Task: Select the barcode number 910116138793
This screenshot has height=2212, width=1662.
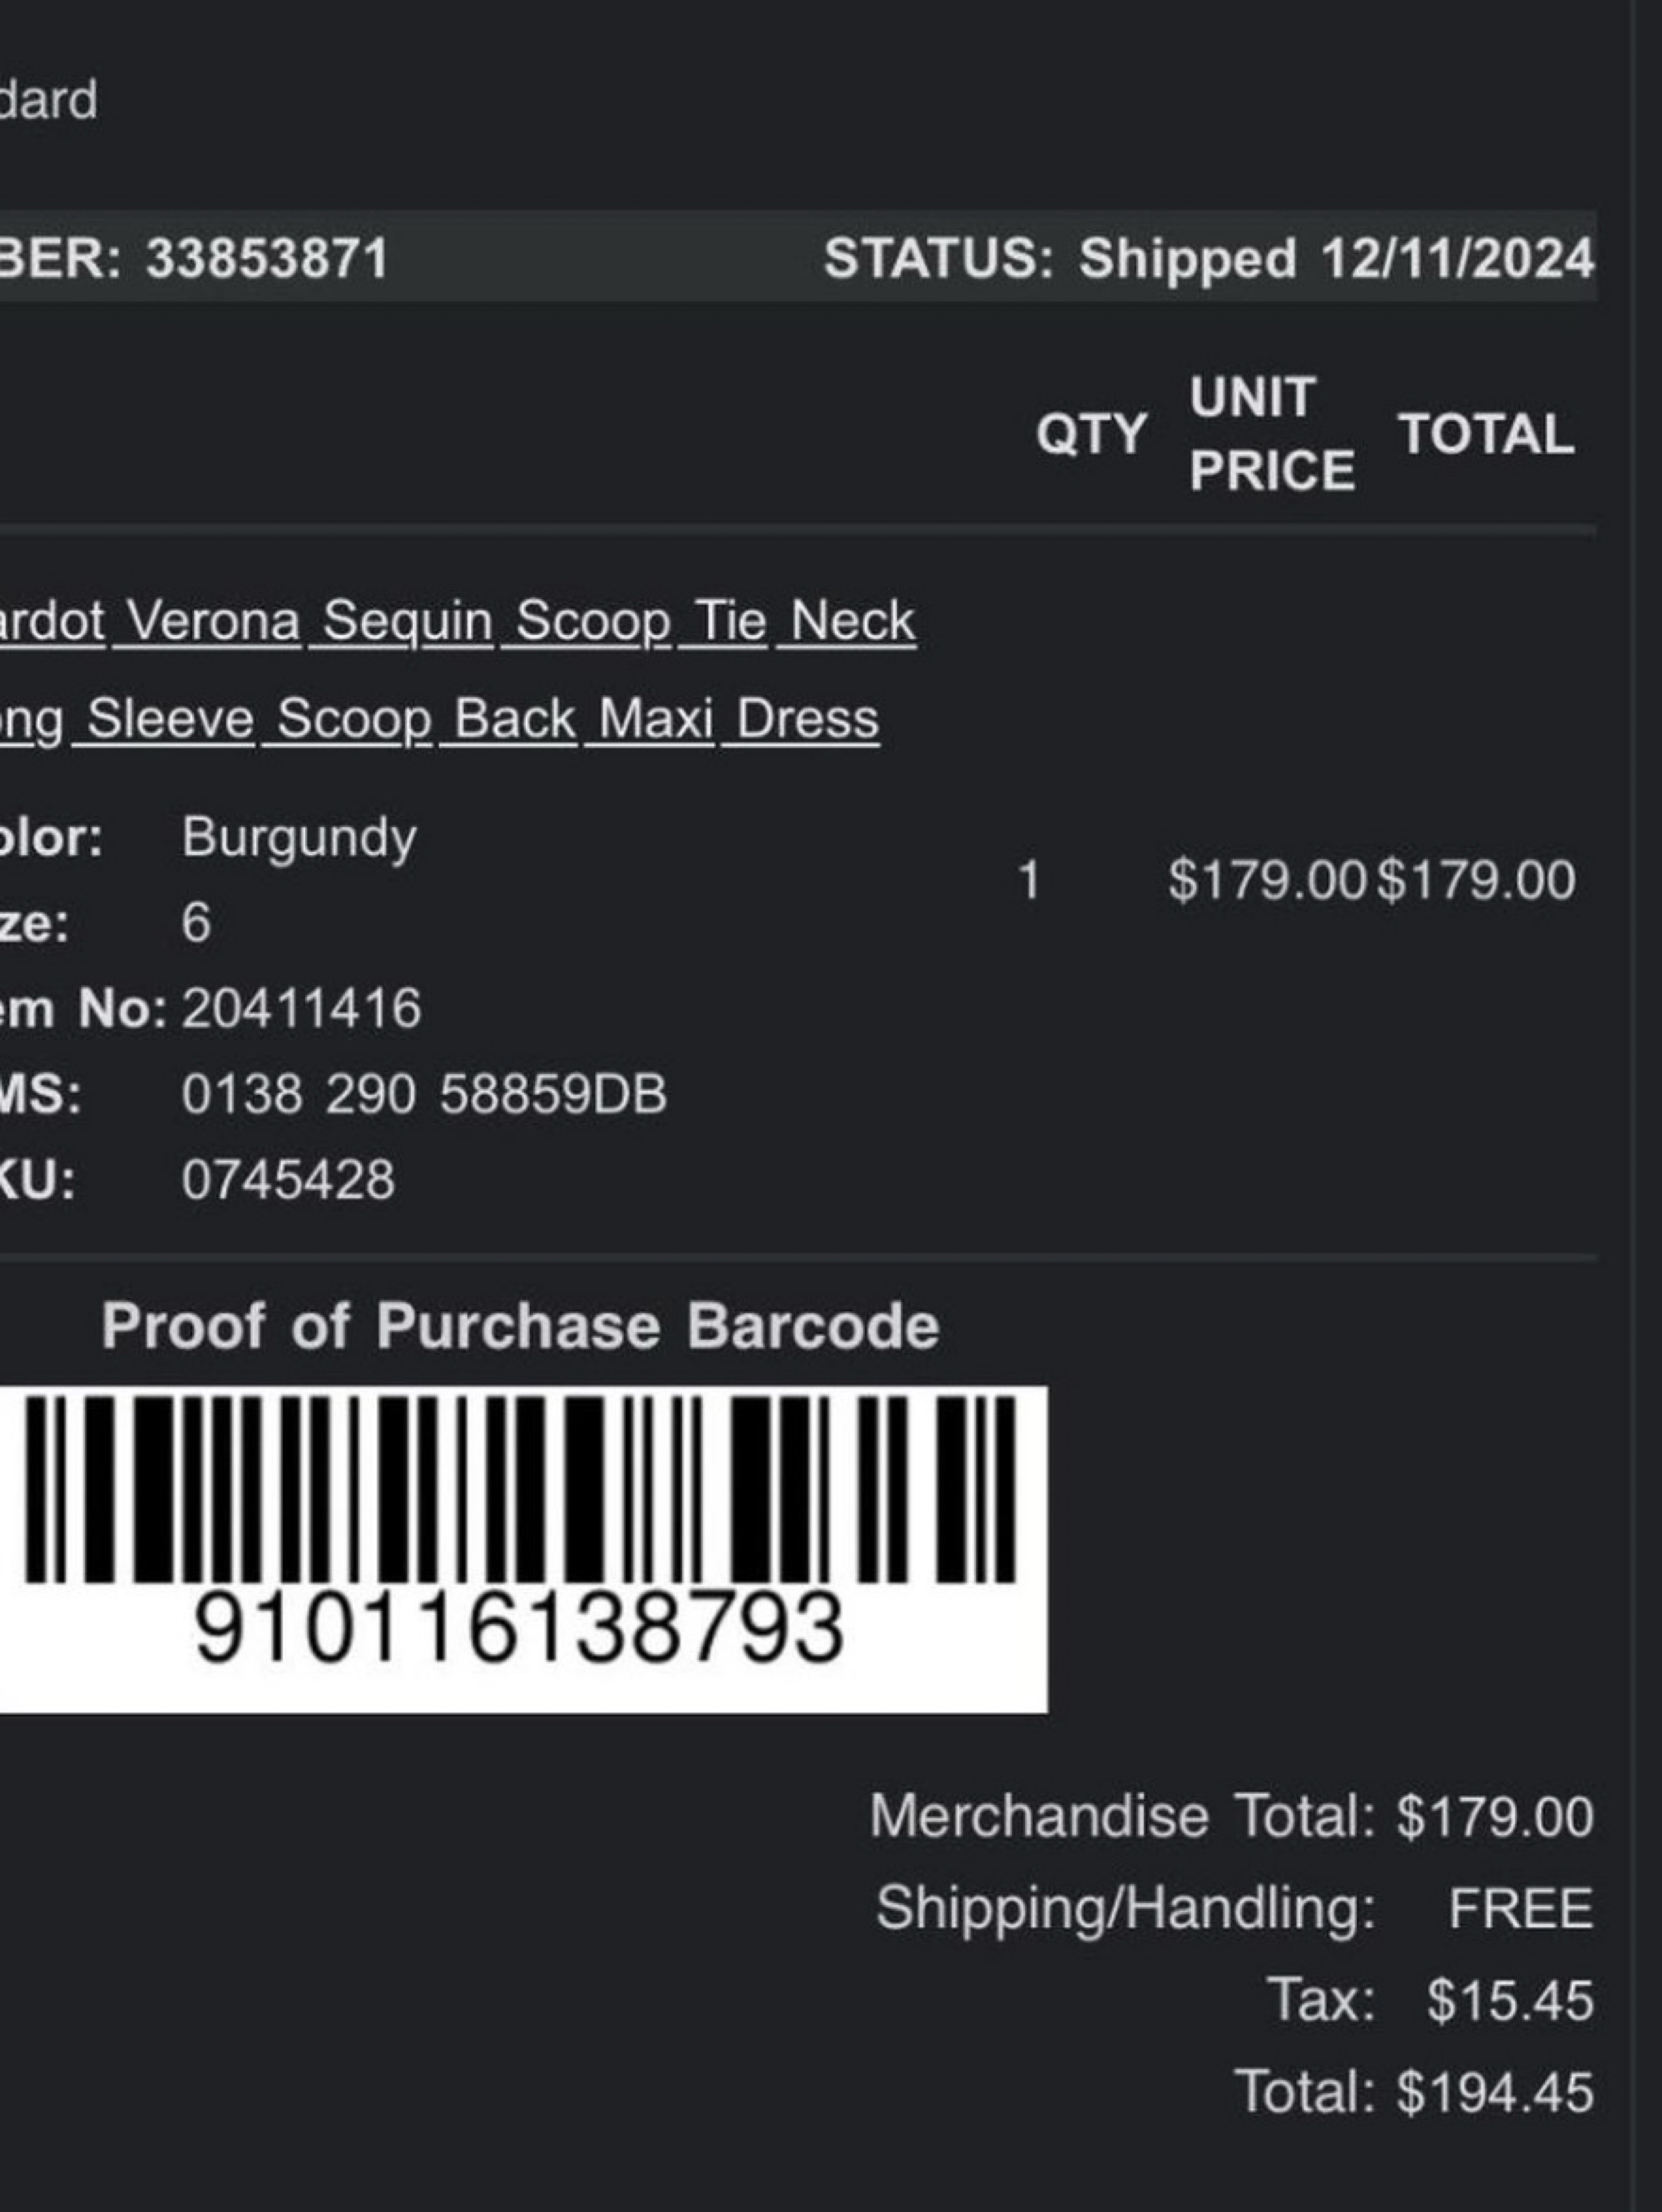Action: pos(520,1628)
